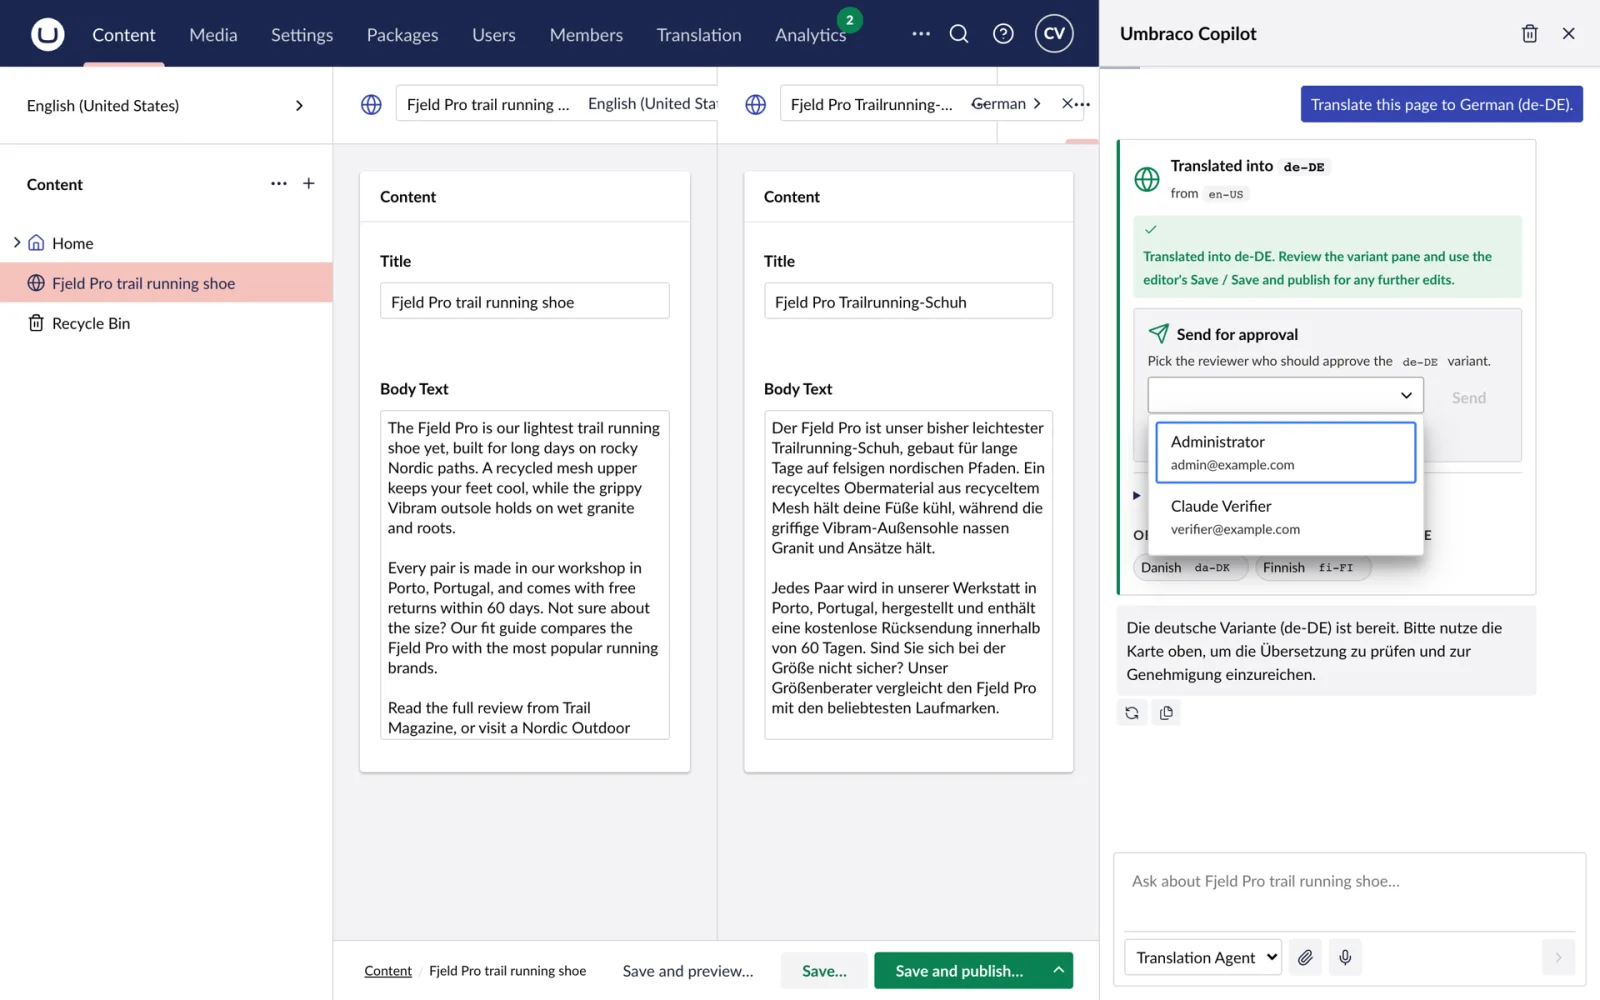Choose Claude Verifier as the reviewer
Image resolution: width=1600 pixels, height=1000 pixels.
1285,517
